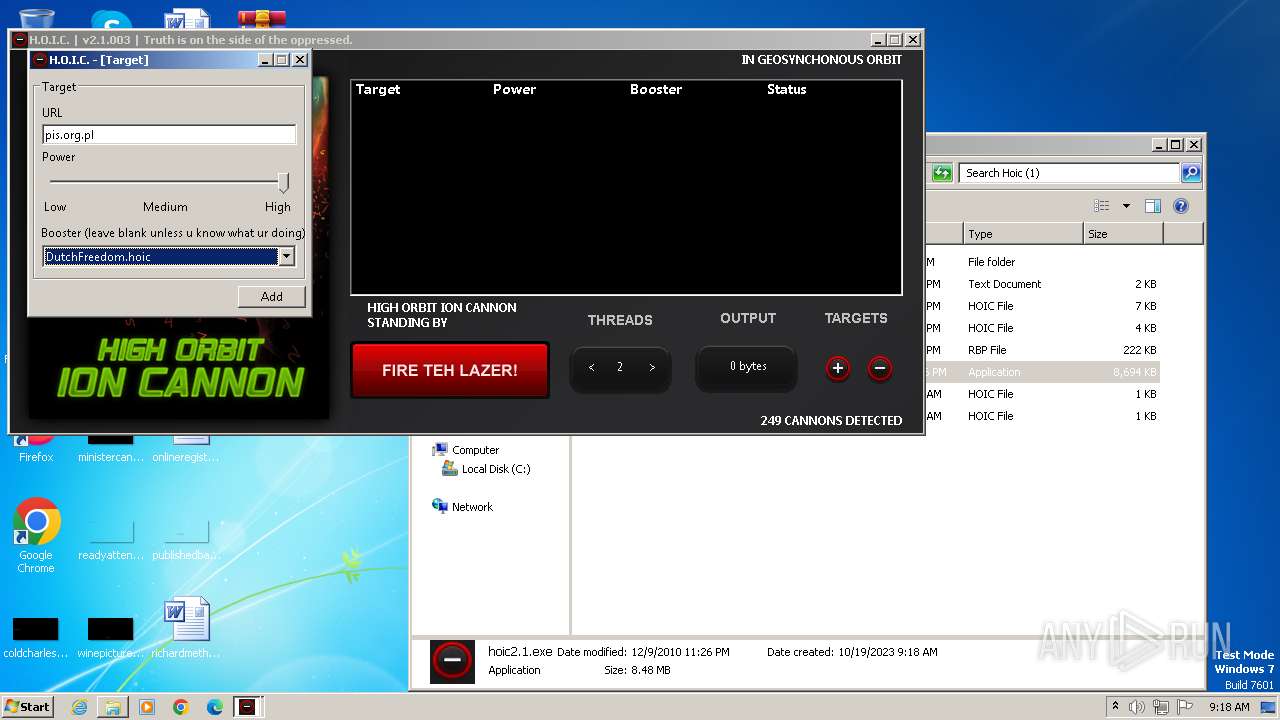The width and height of the screenshot is (1280, 720).
Task: Open the Start menu
Action: 27,706
